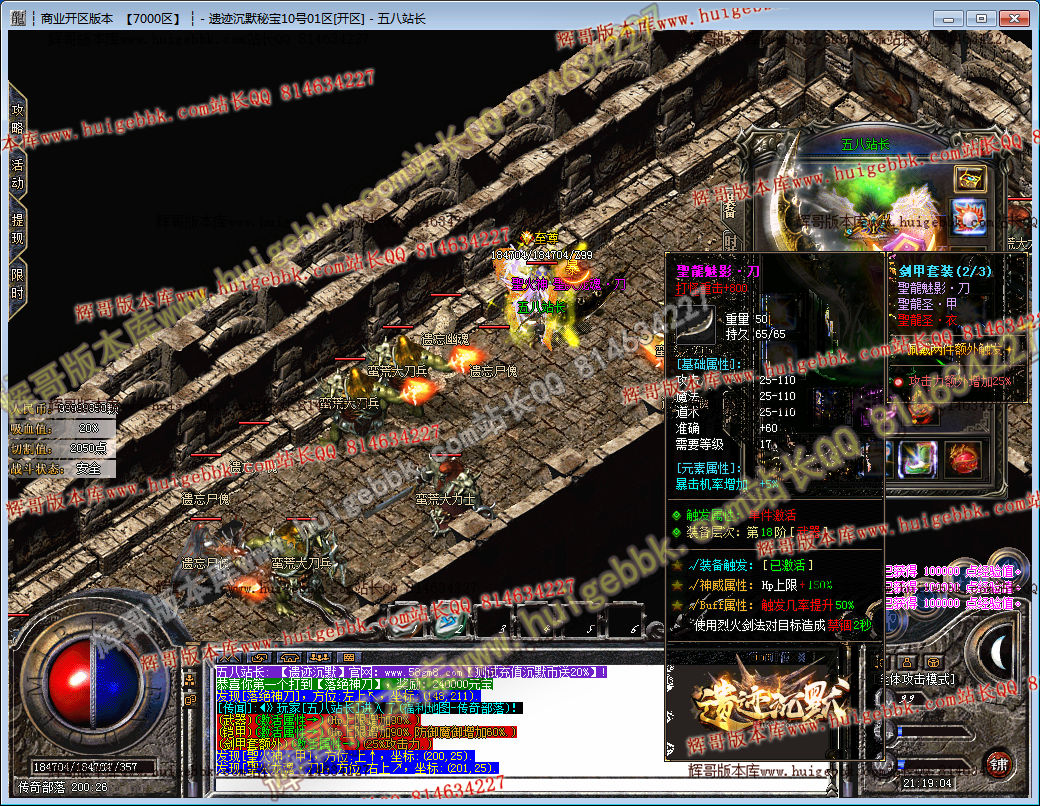Click the lower weight progress bar

[x=935, y=764]
